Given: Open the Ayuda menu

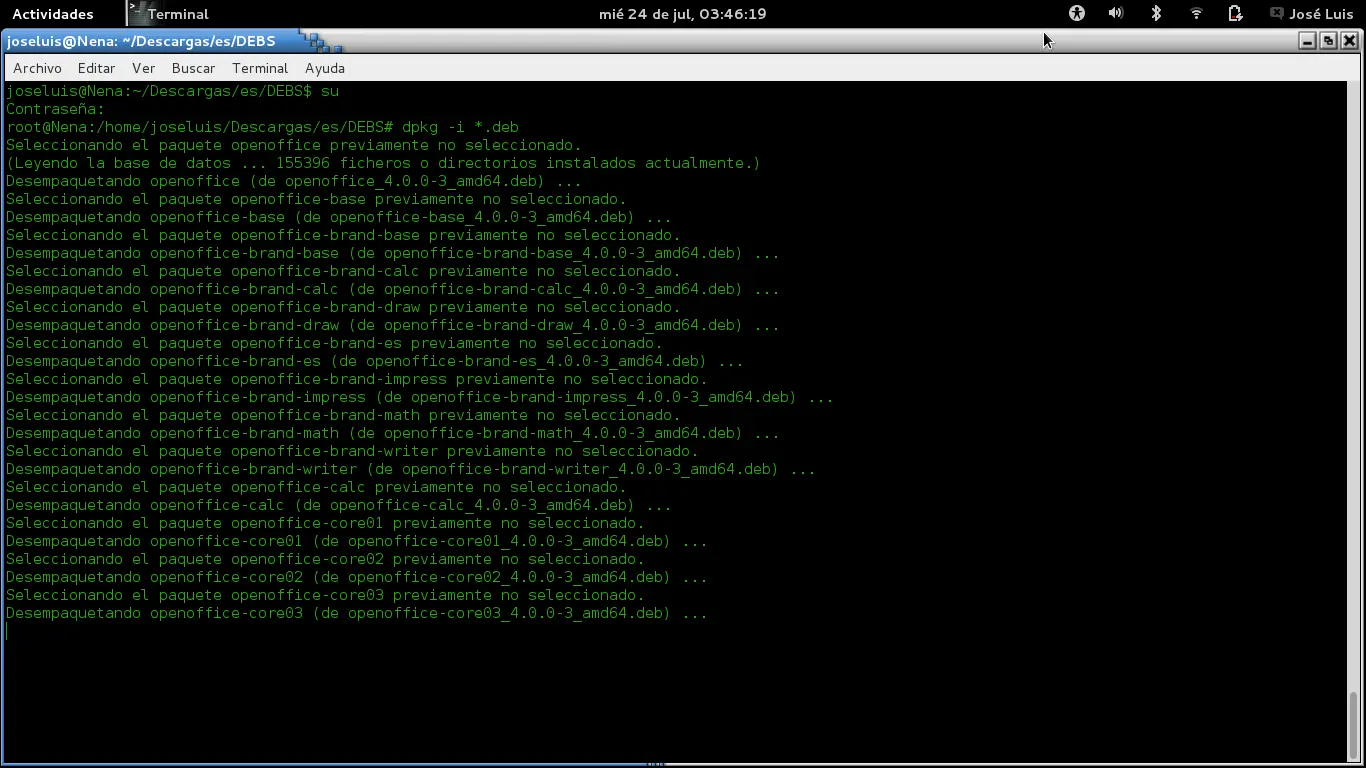Looking at the screenshot, I should pos(325,68).
